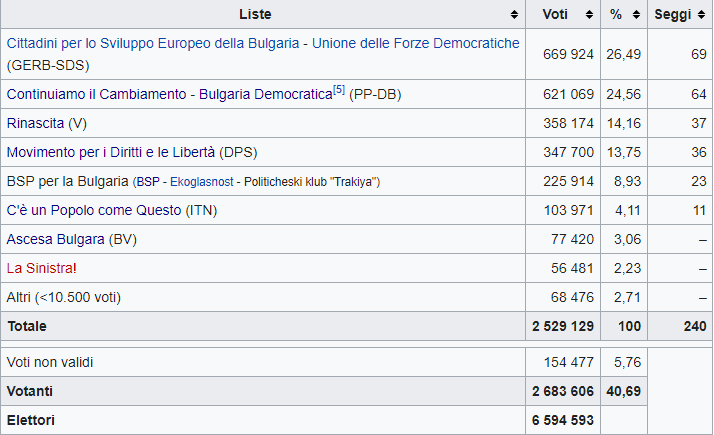
Task: Sort table by Liste column arrows
Action: tap(514, 15)
